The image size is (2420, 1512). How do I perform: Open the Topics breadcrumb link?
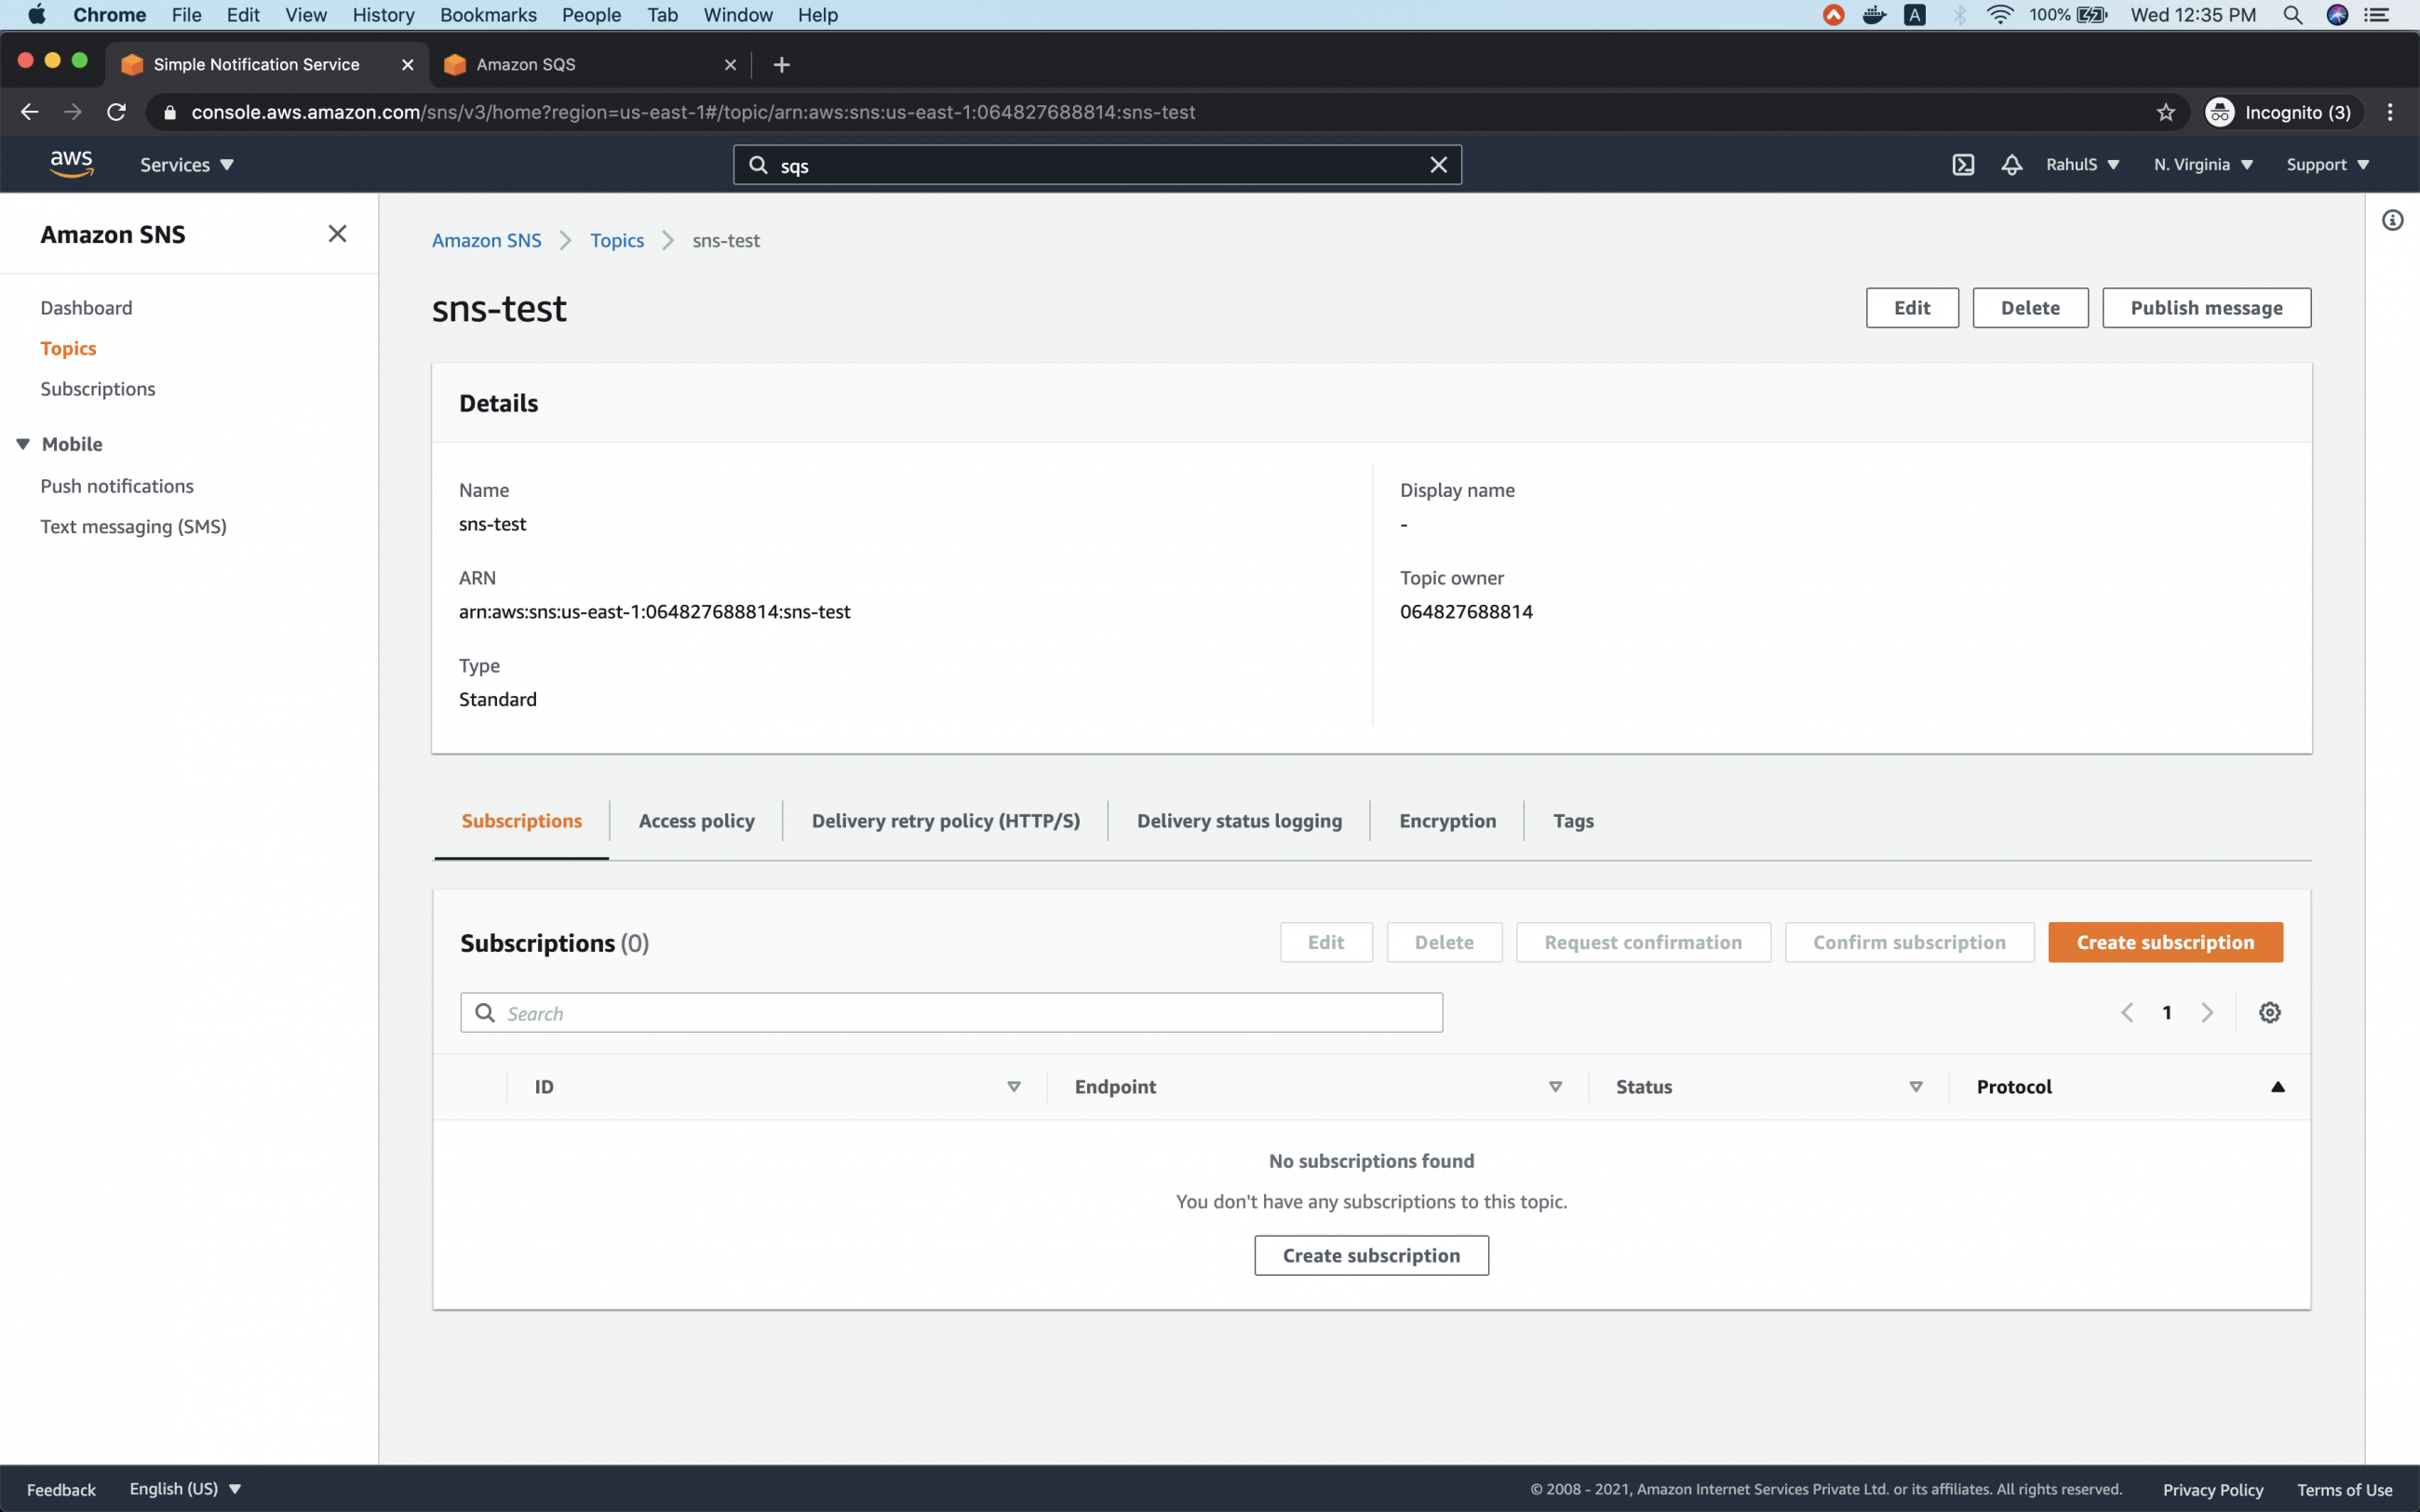click(x=617, y=240)
